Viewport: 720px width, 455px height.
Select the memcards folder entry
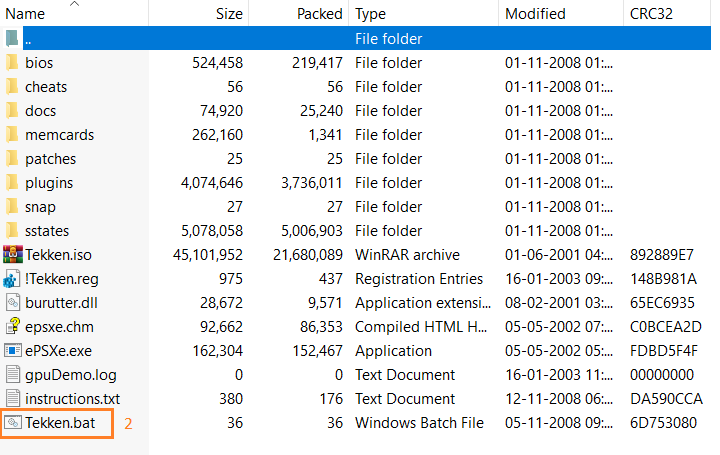tap(56, 135)
